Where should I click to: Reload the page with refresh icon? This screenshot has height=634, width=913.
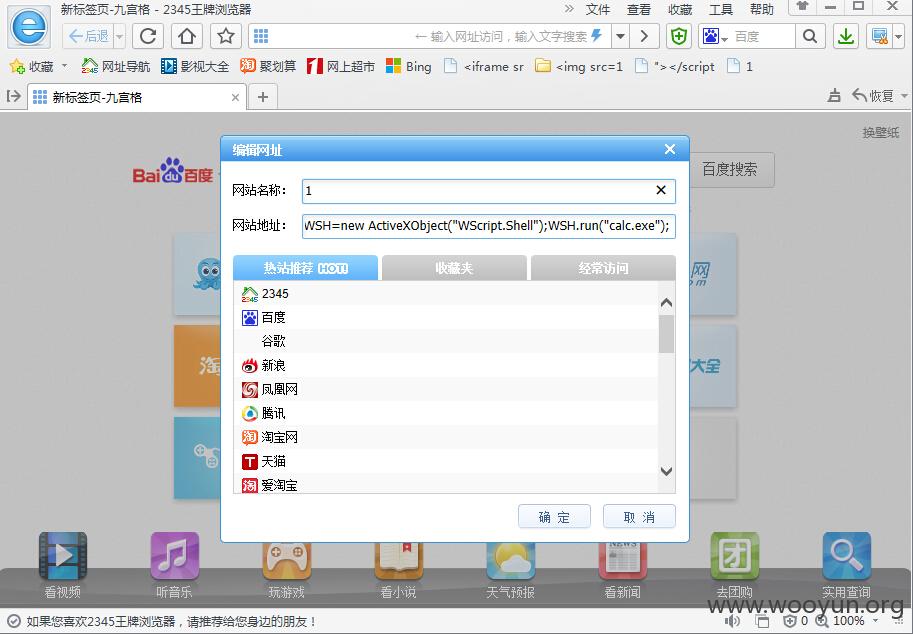point(148,36)
